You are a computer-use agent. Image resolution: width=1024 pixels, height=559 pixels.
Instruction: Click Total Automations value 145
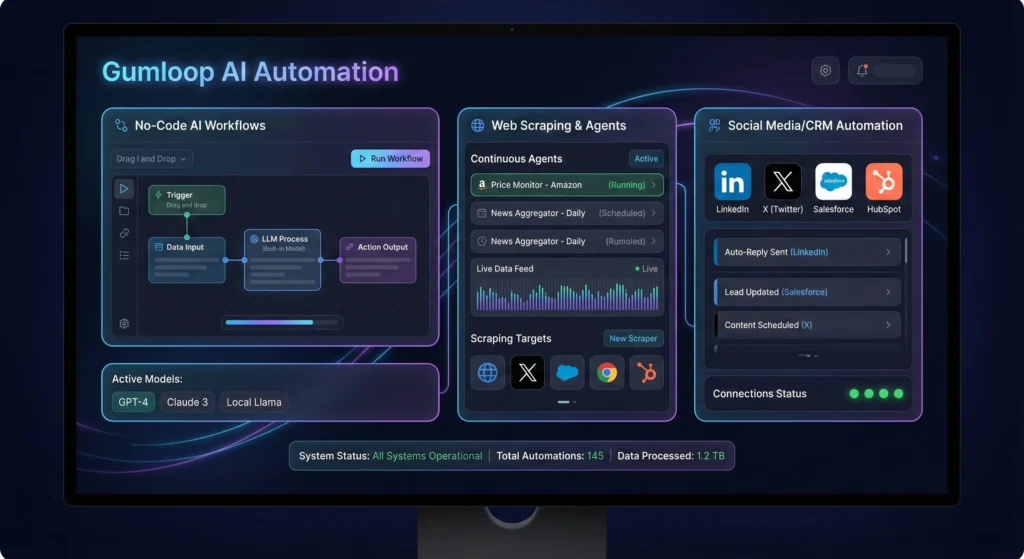click(x=595, y=456)
